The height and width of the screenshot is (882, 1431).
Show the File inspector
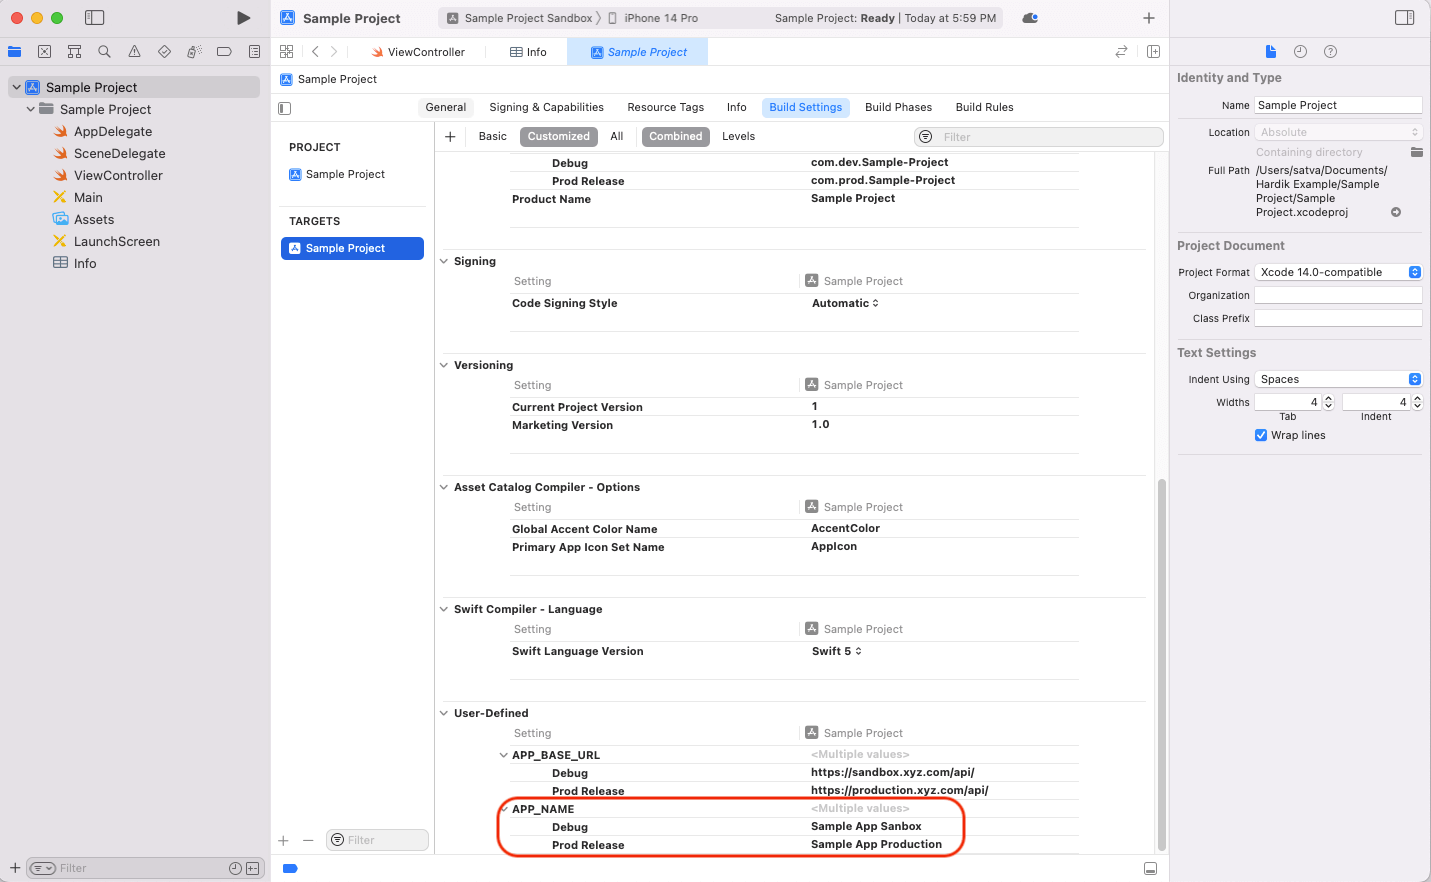(1271, 52)
